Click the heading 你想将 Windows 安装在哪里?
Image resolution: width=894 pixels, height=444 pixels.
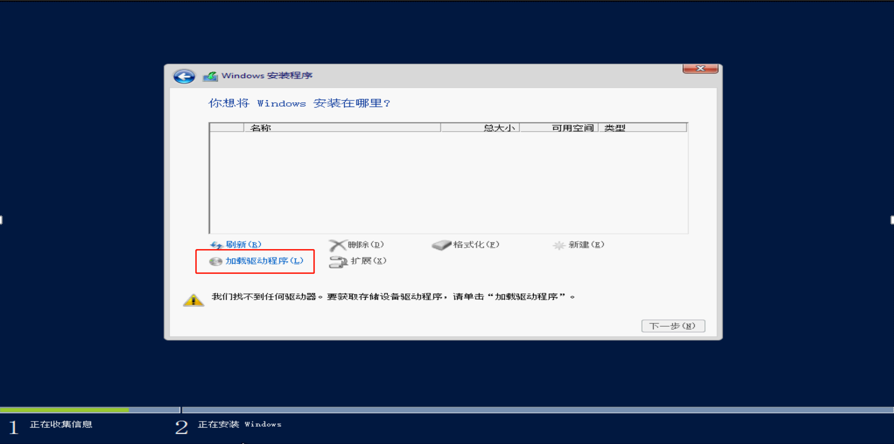click(300, 104)
